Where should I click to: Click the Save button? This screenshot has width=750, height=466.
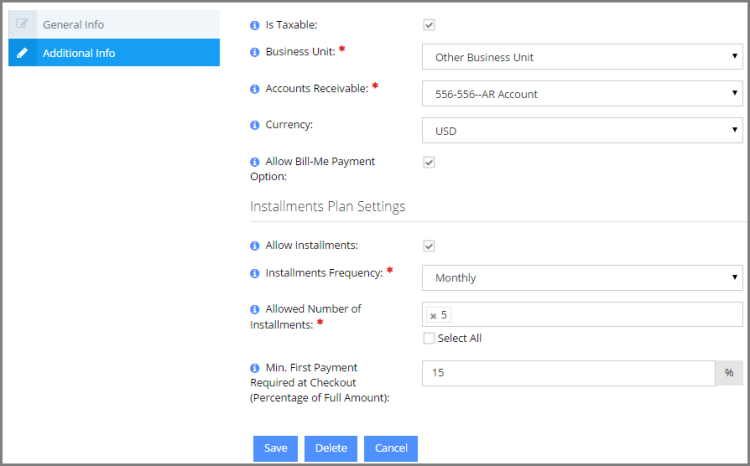[x=276, y=448]
